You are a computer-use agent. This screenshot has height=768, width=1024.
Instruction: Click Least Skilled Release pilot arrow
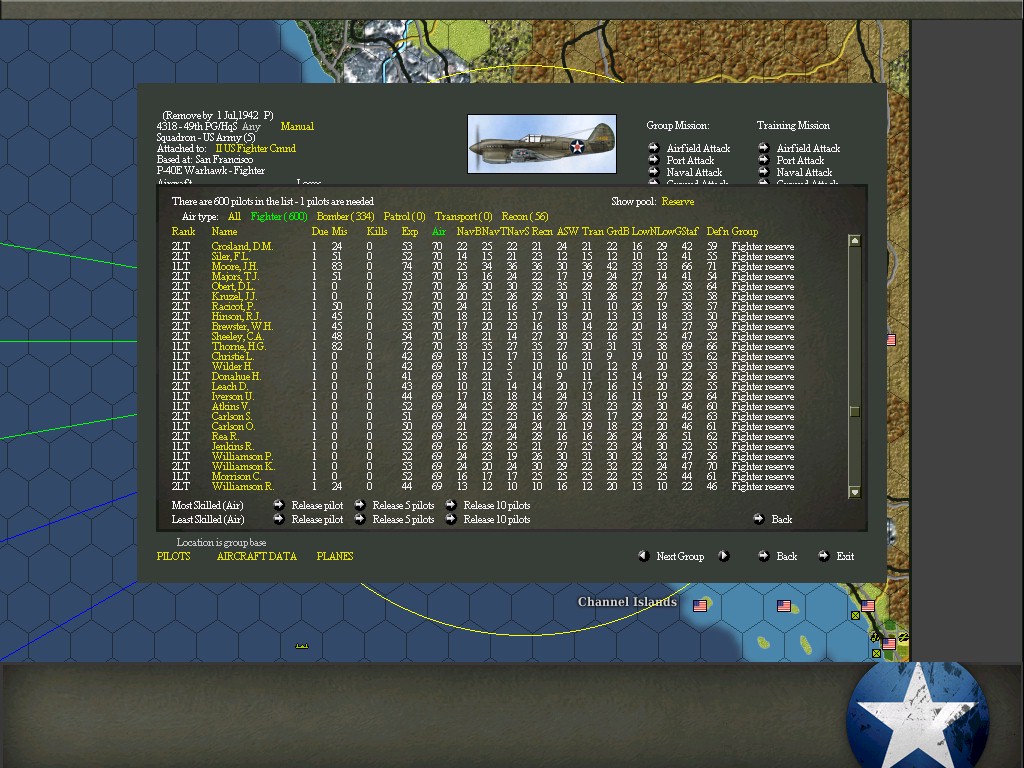coord(279,519)
